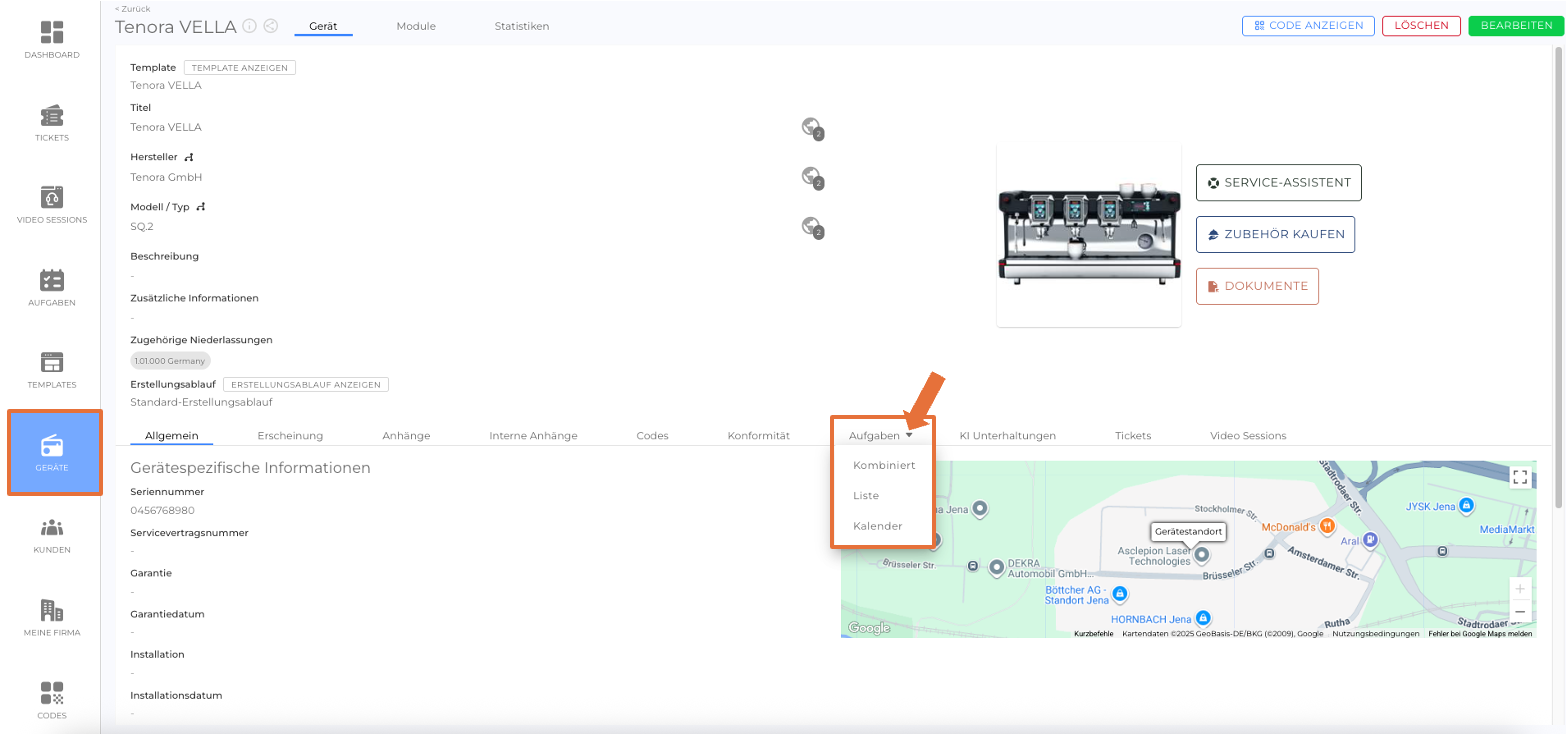
Task: Select Kombiniert from Aufgaben dropdown
Action: [x=883, y=465]
